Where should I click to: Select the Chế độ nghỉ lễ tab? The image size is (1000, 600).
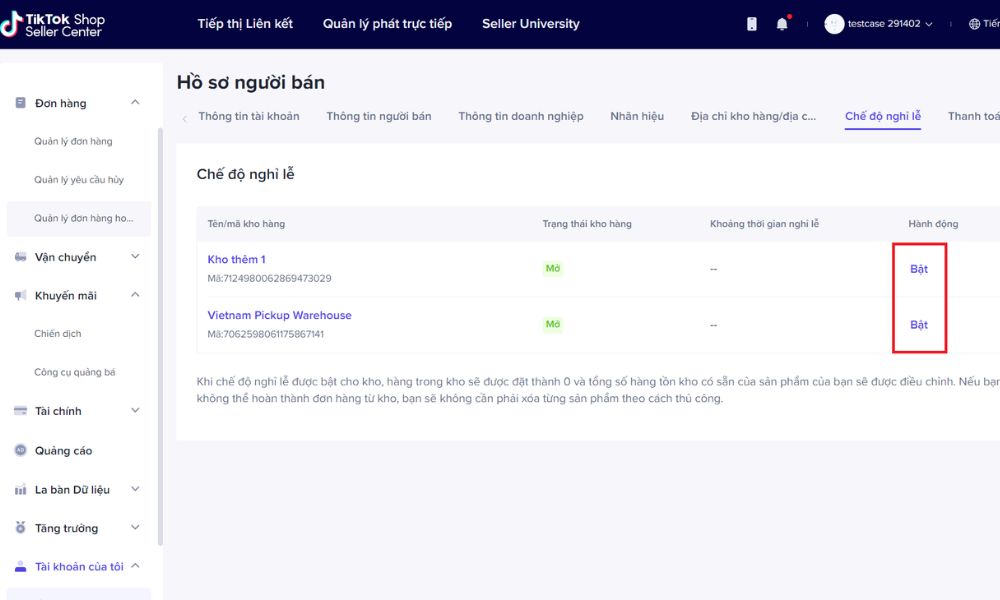[883, 117]
